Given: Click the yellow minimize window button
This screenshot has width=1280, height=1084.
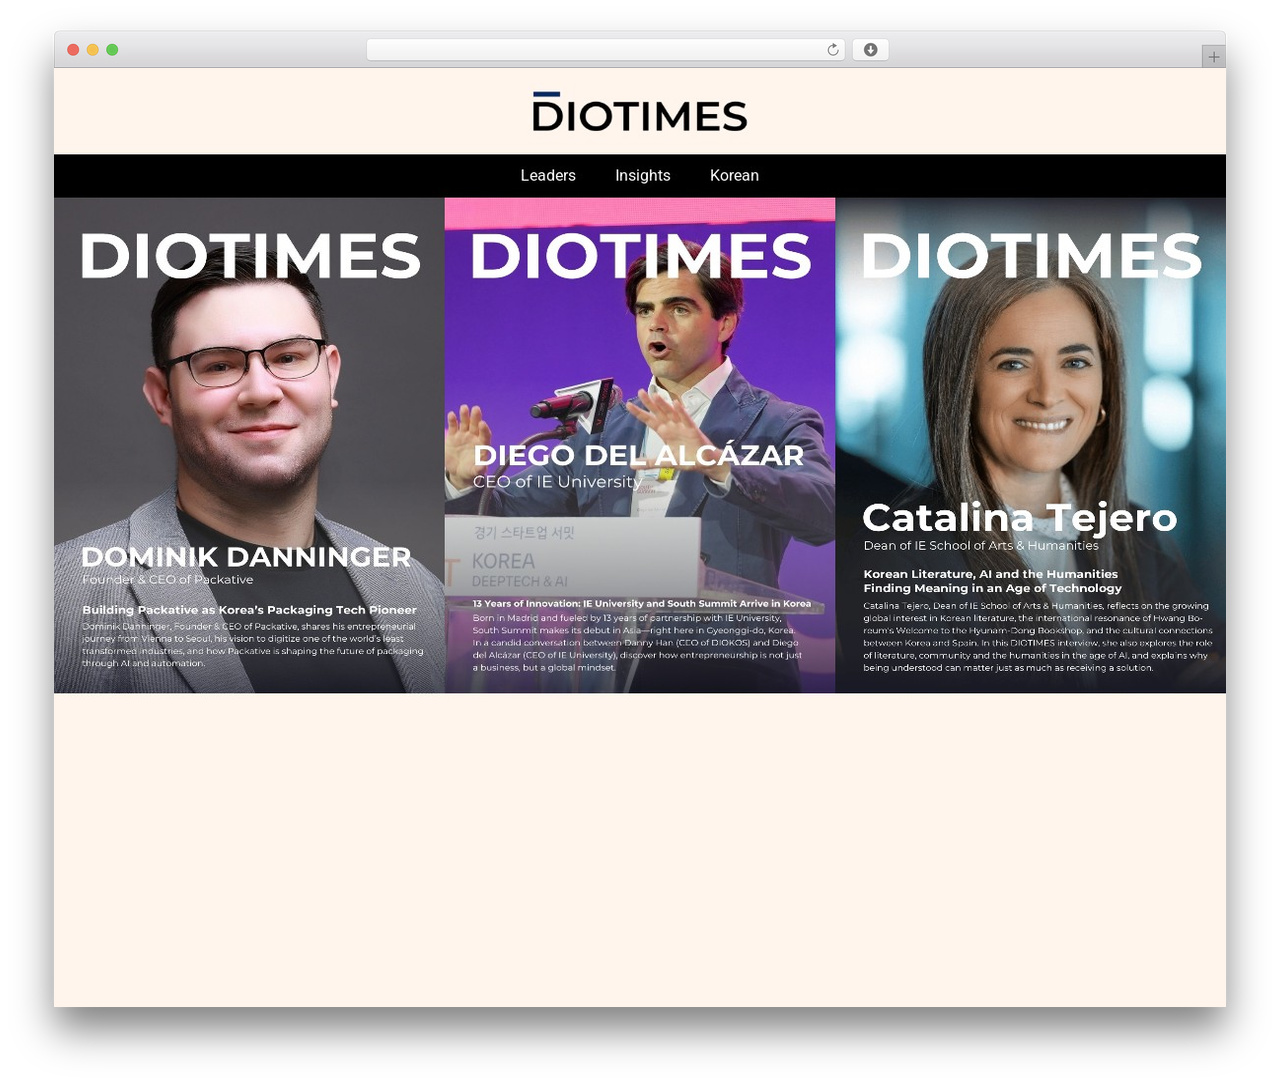Looking at the screenshot, I should 93,50.
